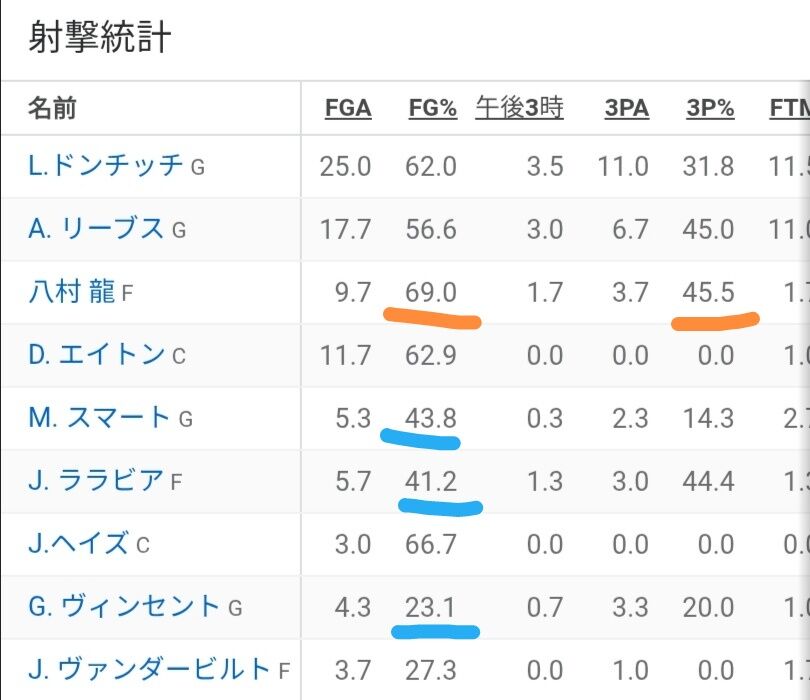Sort table by FG% column header
This screenshot has height=700, width=810.
tap(433, 108)
